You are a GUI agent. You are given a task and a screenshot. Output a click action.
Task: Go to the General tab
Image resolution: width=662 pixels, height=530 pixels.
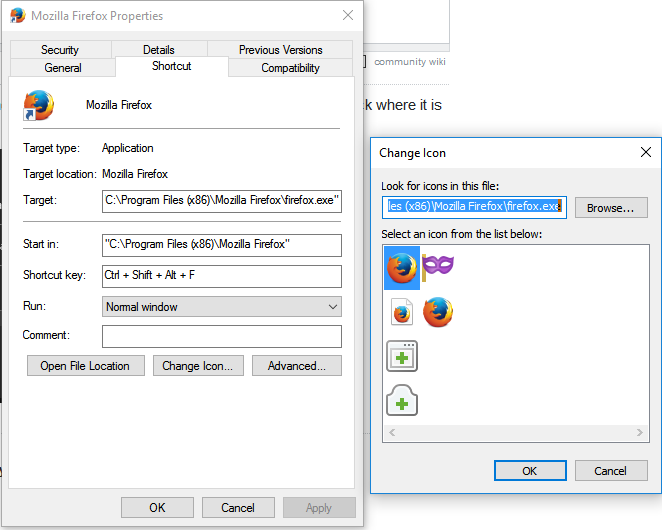[62, 68]
